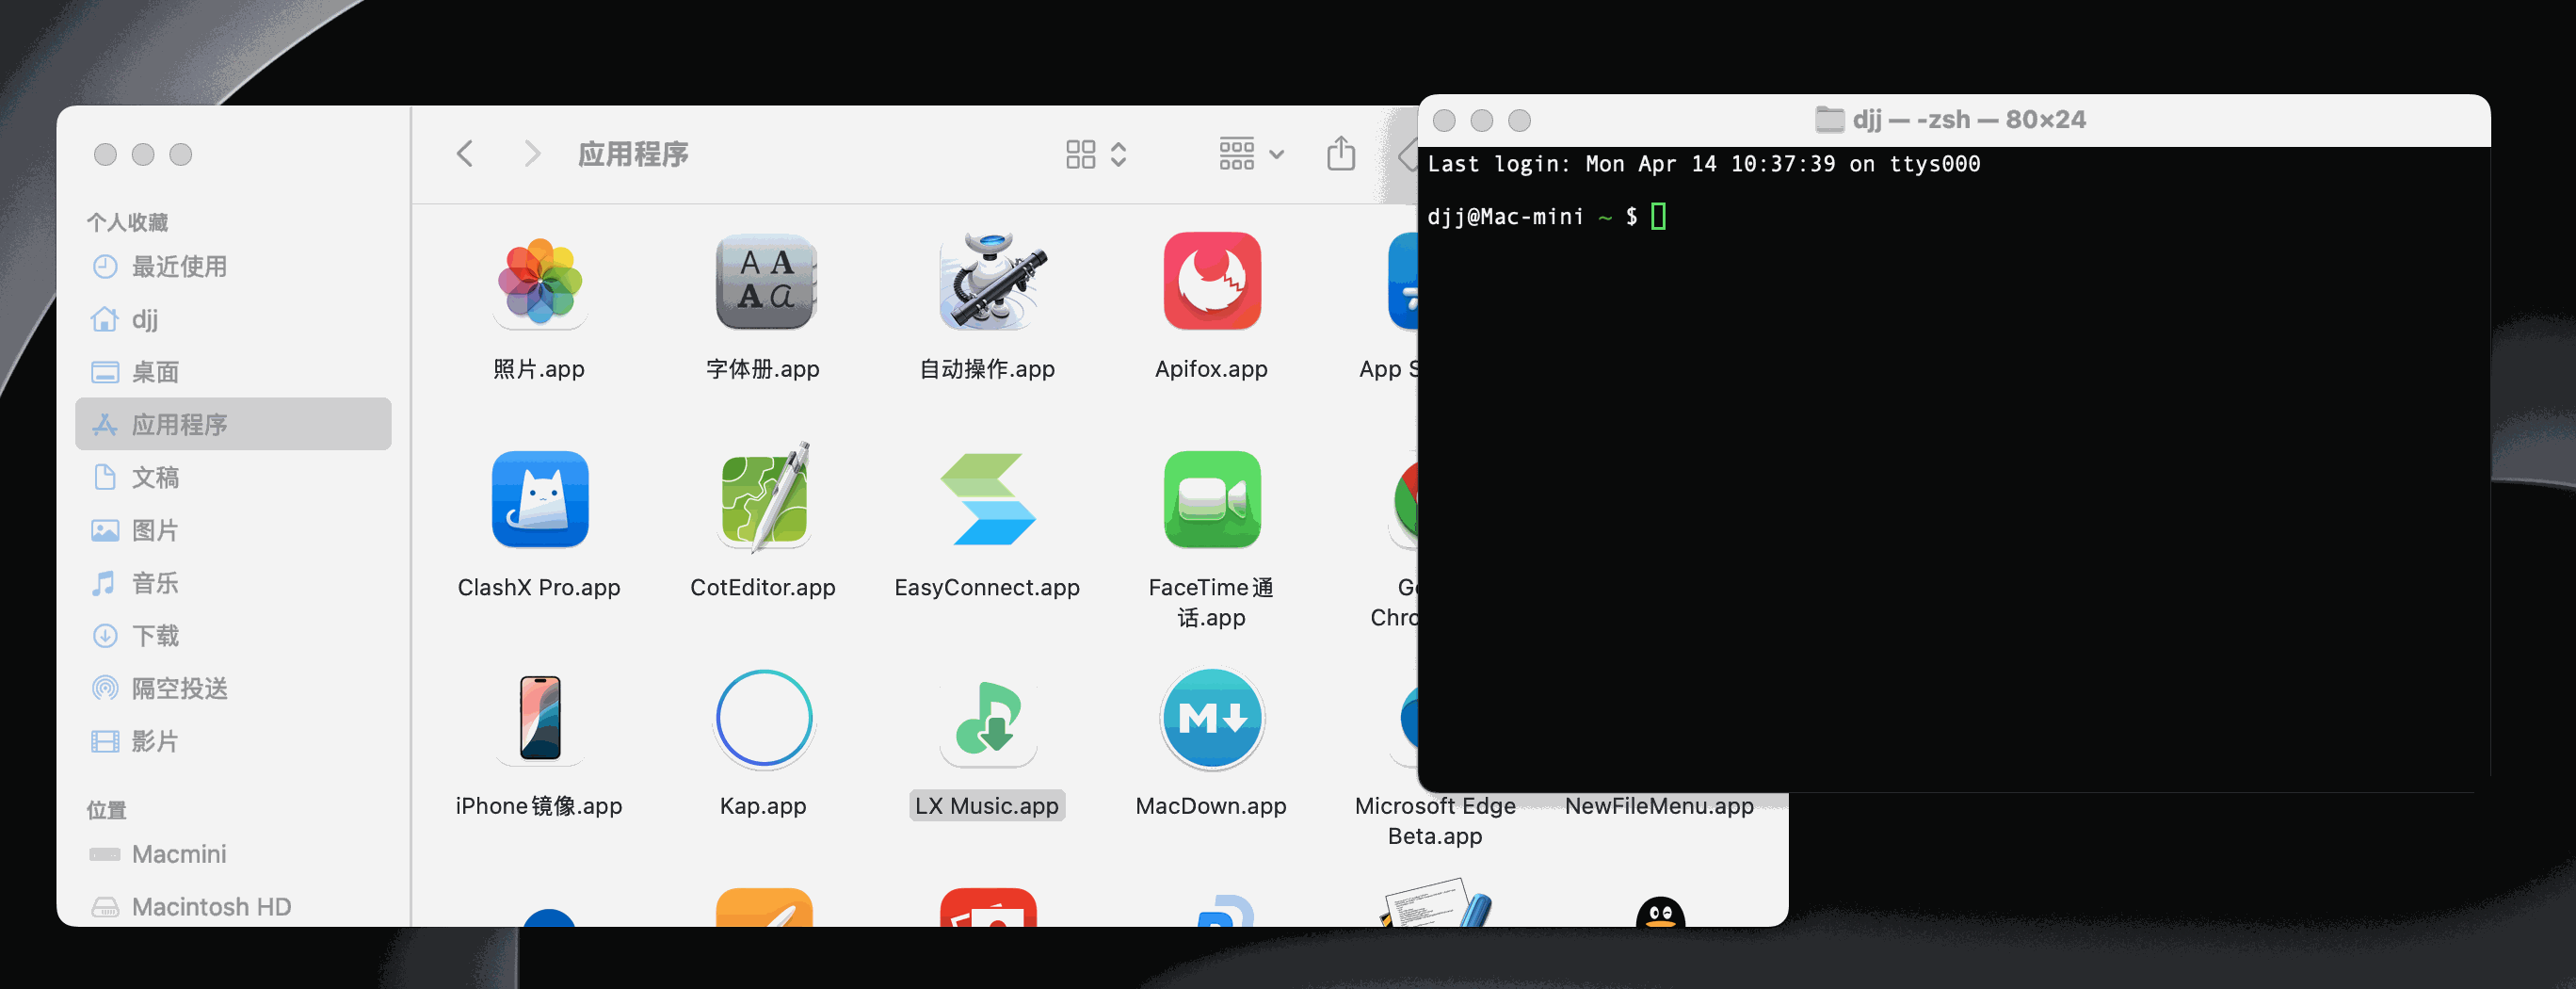Click the 位置 sidebar section header

[x=107, y=810]
